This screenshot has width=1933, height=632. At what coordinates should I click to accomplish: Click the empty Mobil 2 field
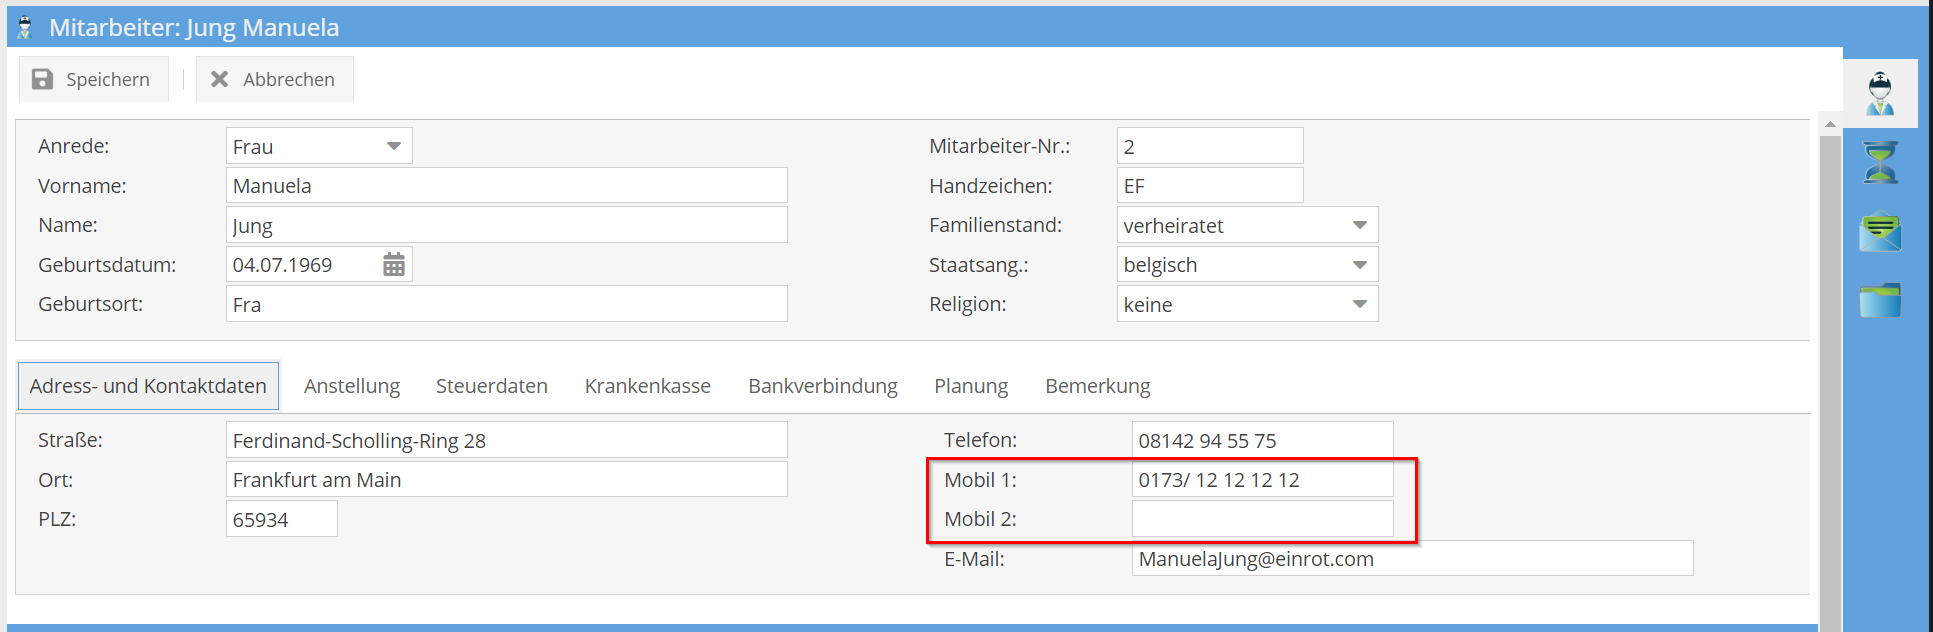click(x=1263, y=519)
